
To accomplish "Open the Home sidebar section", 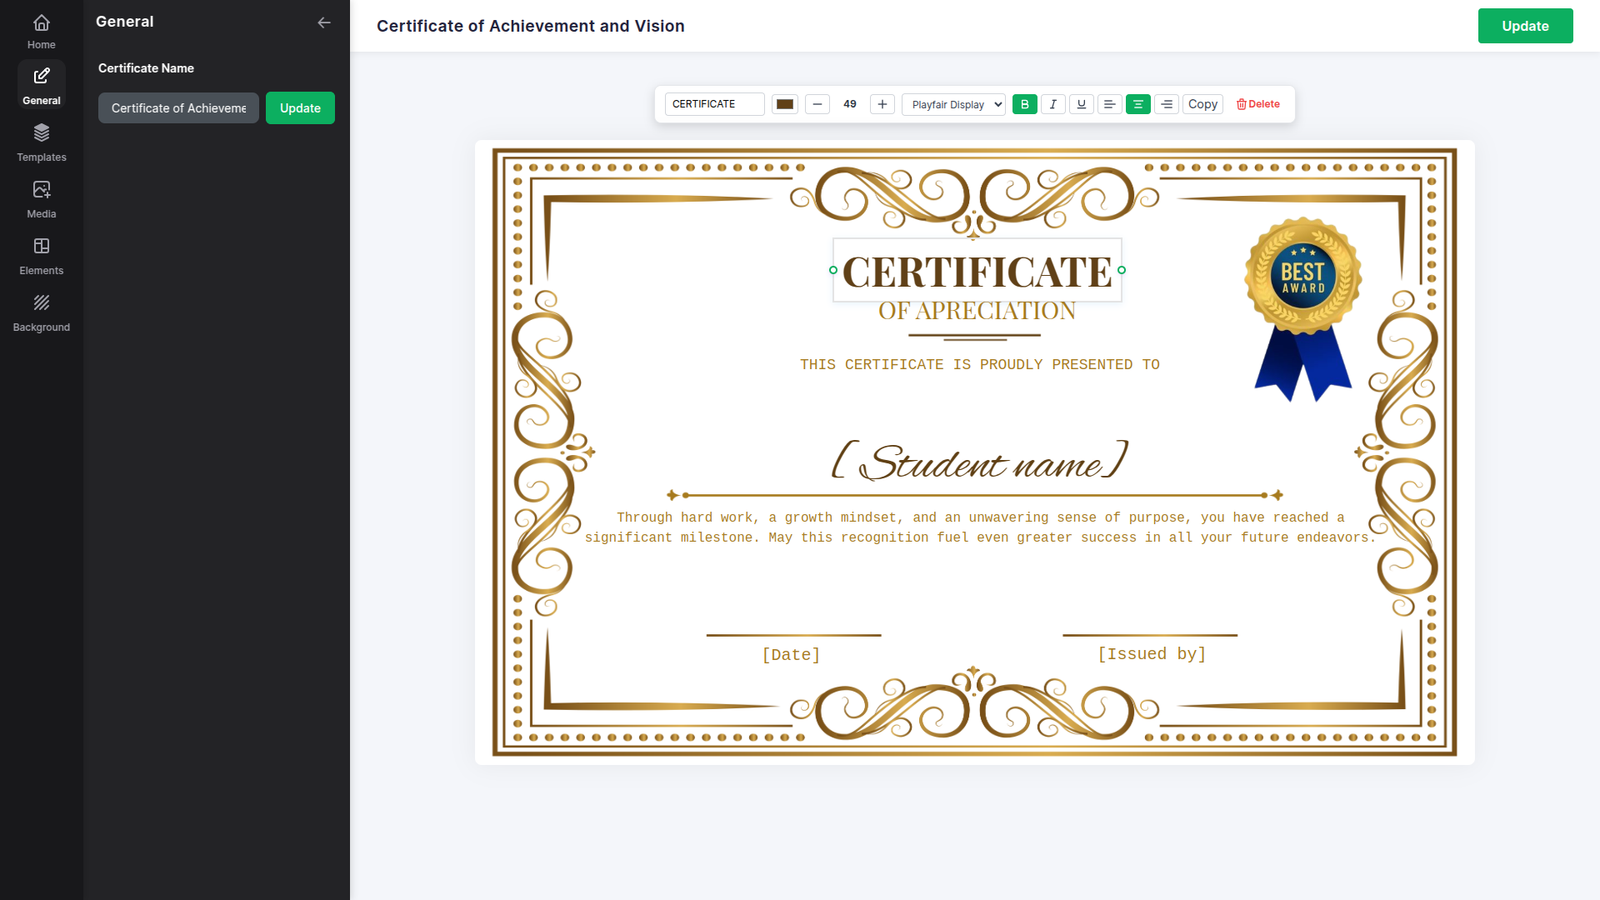I will (41, 31).
